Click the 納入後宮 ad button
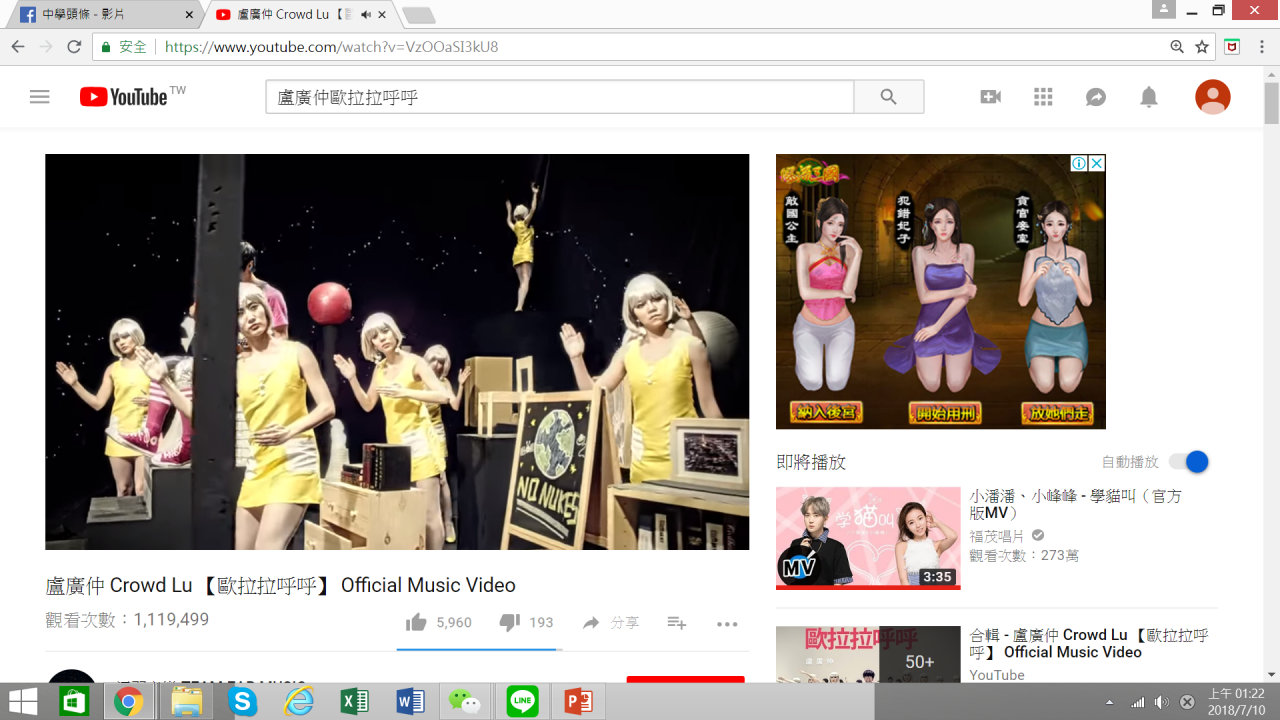The image size is (1280, 720). coord(827,412)
